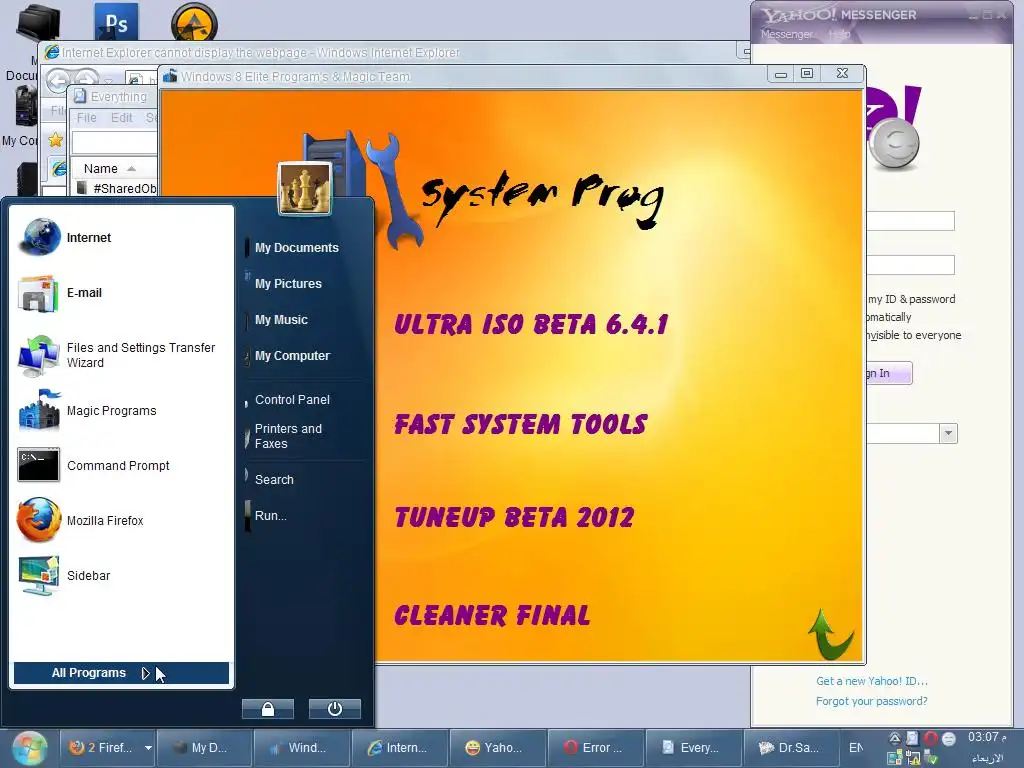
Task: Click the green back arrow in System Prog
Action: 830,633
